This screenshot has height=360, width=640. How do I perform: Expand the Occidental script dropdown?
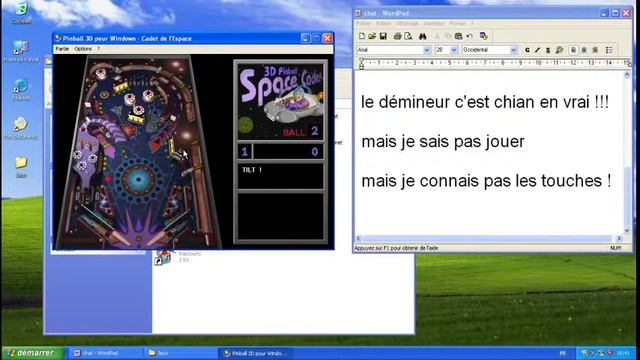(x=513, y=50)
